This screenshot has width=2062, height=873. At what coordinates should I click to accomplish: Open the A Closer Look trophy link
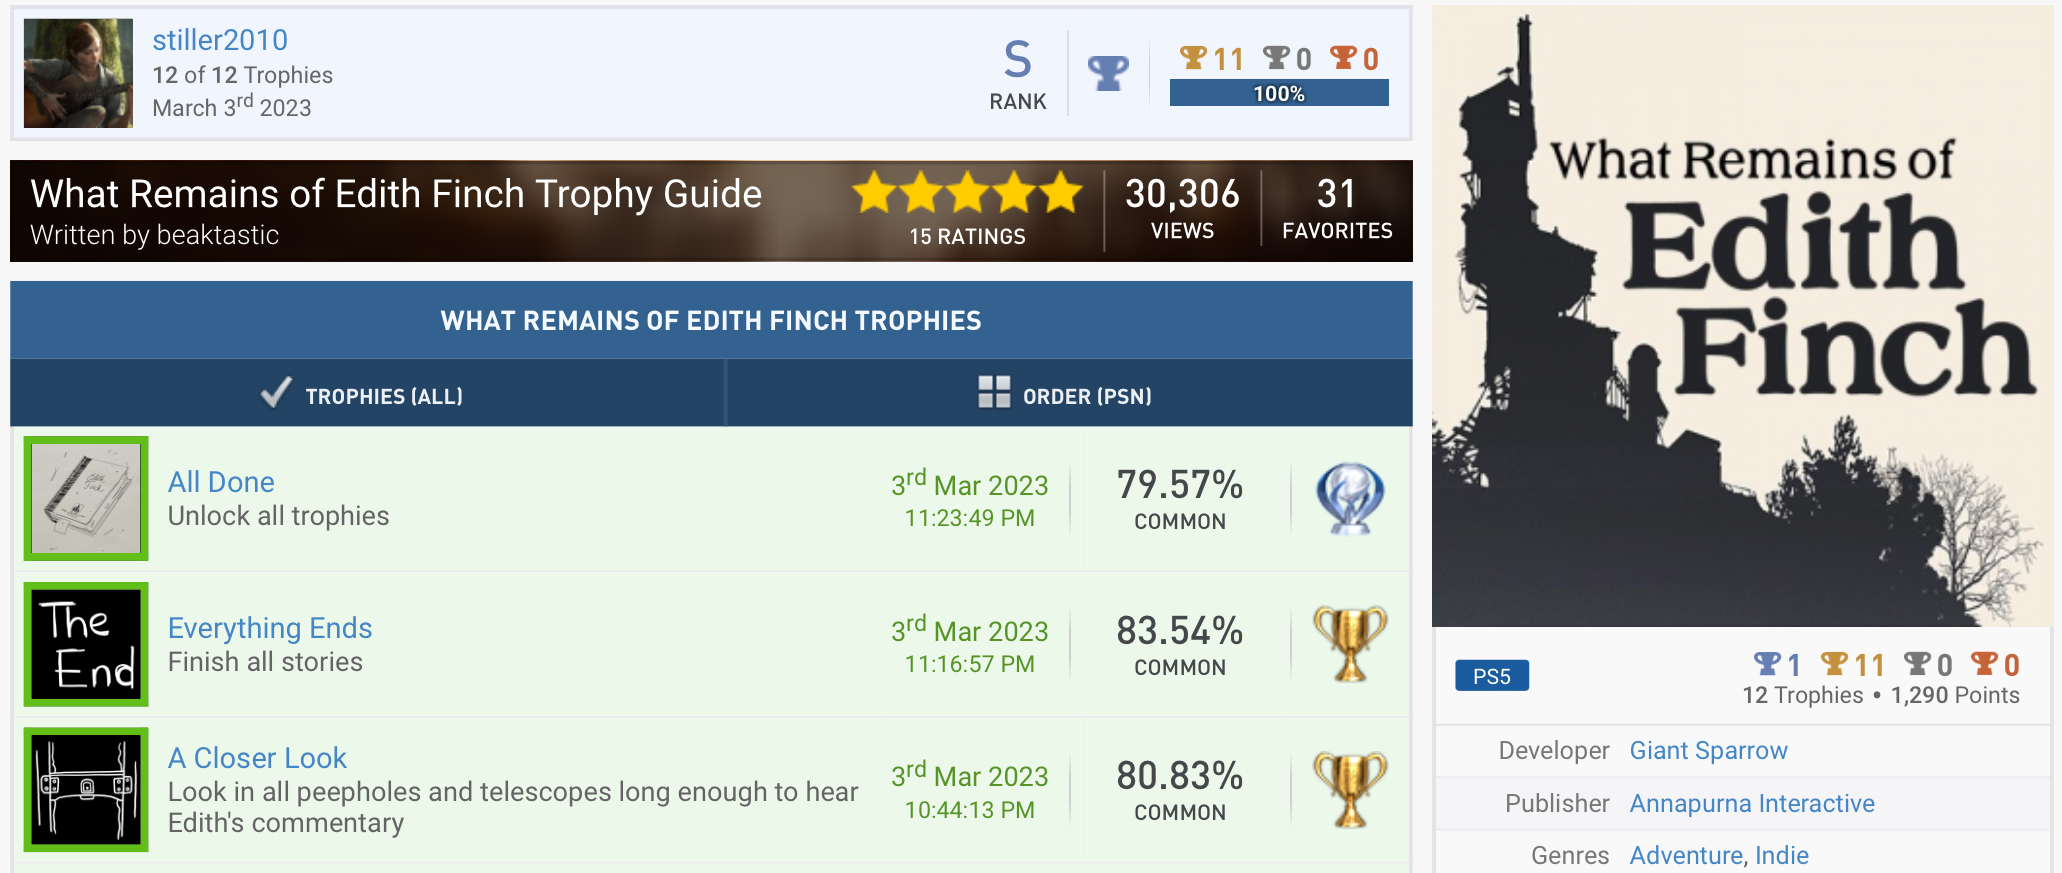click(257, 758)
